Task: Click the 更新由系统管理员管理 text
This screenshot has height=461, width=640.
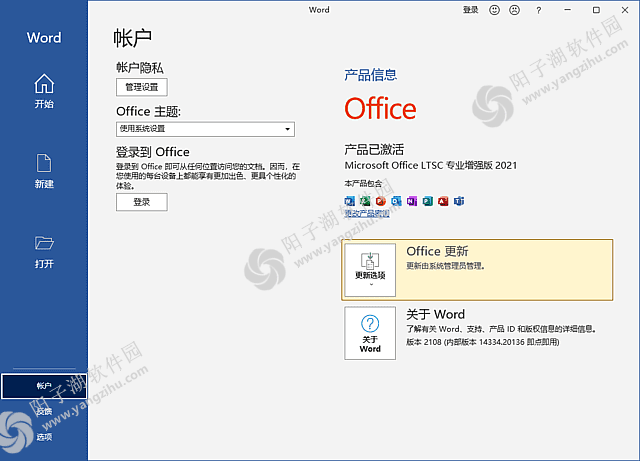Action: [x=445, y=266]
